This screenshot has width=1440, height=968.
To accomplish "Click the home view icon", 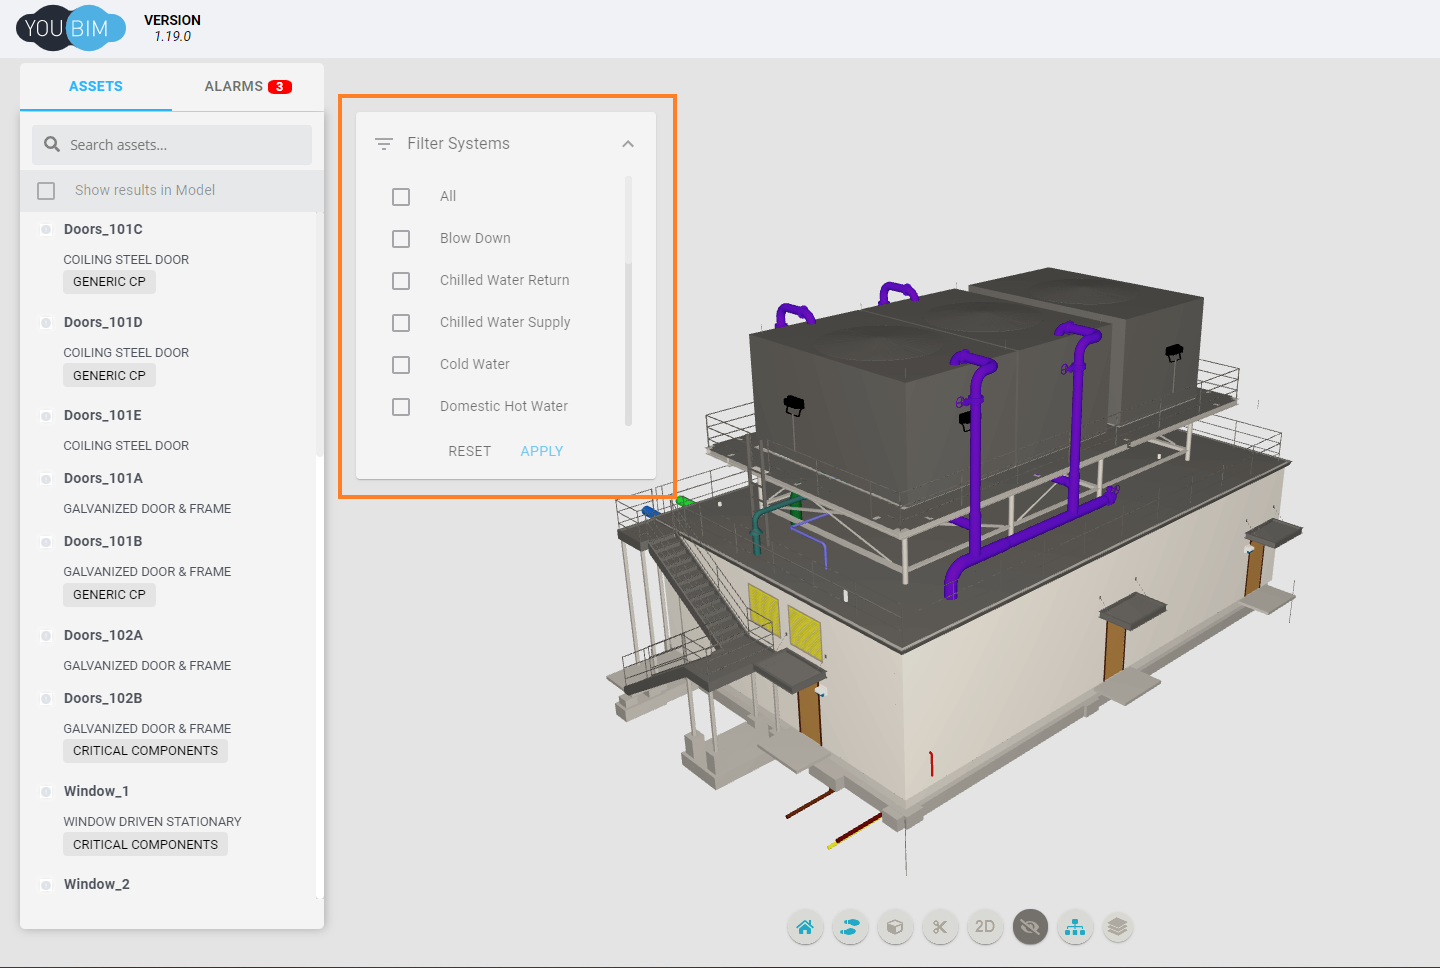I will click(805, 927).
